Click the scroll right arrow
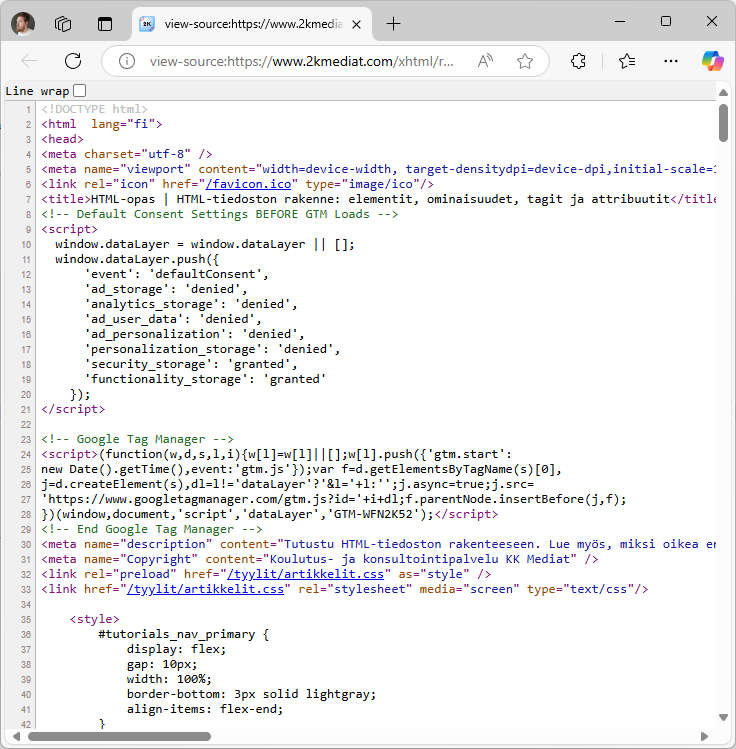The width and height of the screenshot is (736, 749). point(704,736)
